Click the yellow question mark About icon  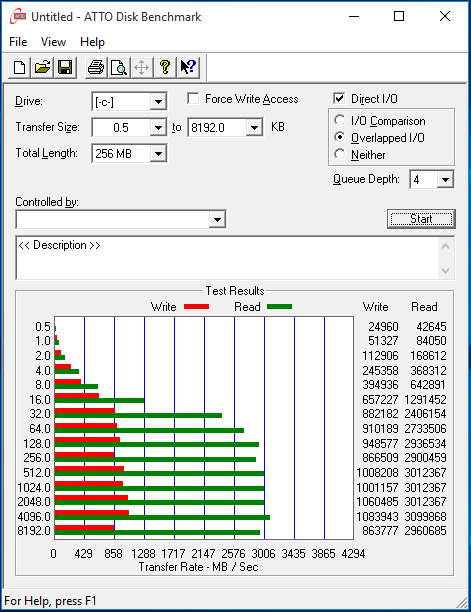click(165, 68)
